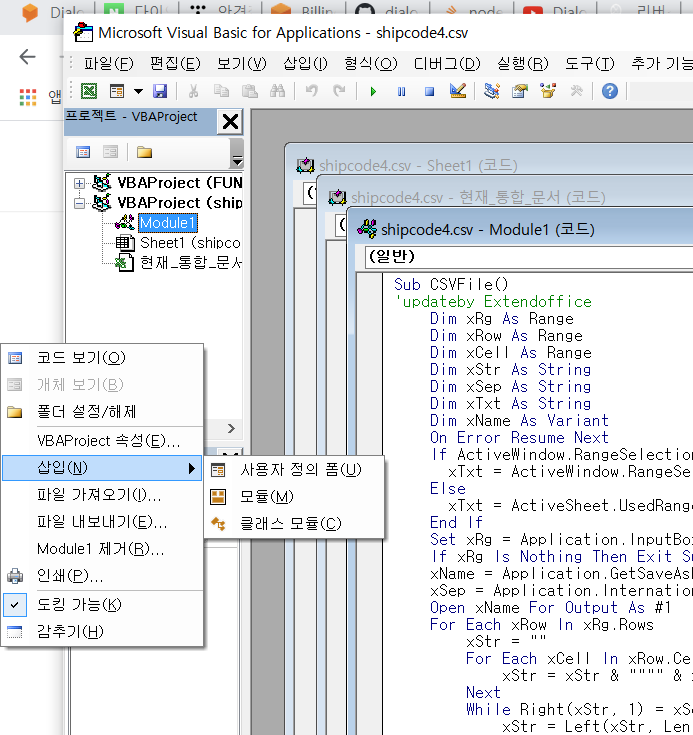Expand 삽입(N) submenu in context menu
Viewport: 693px width, 735px height.
[102, 468]
